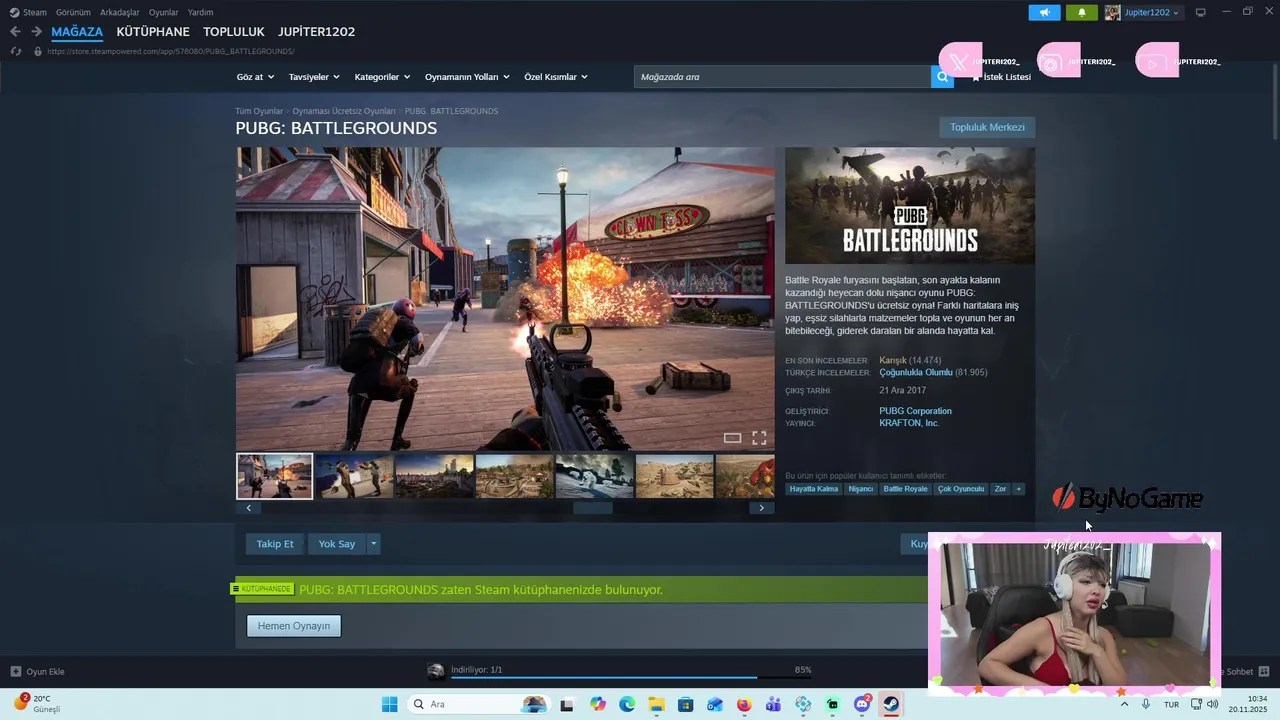Click the Zor tag
This screenshot has width=1280, height=720.
point(1000,489)
